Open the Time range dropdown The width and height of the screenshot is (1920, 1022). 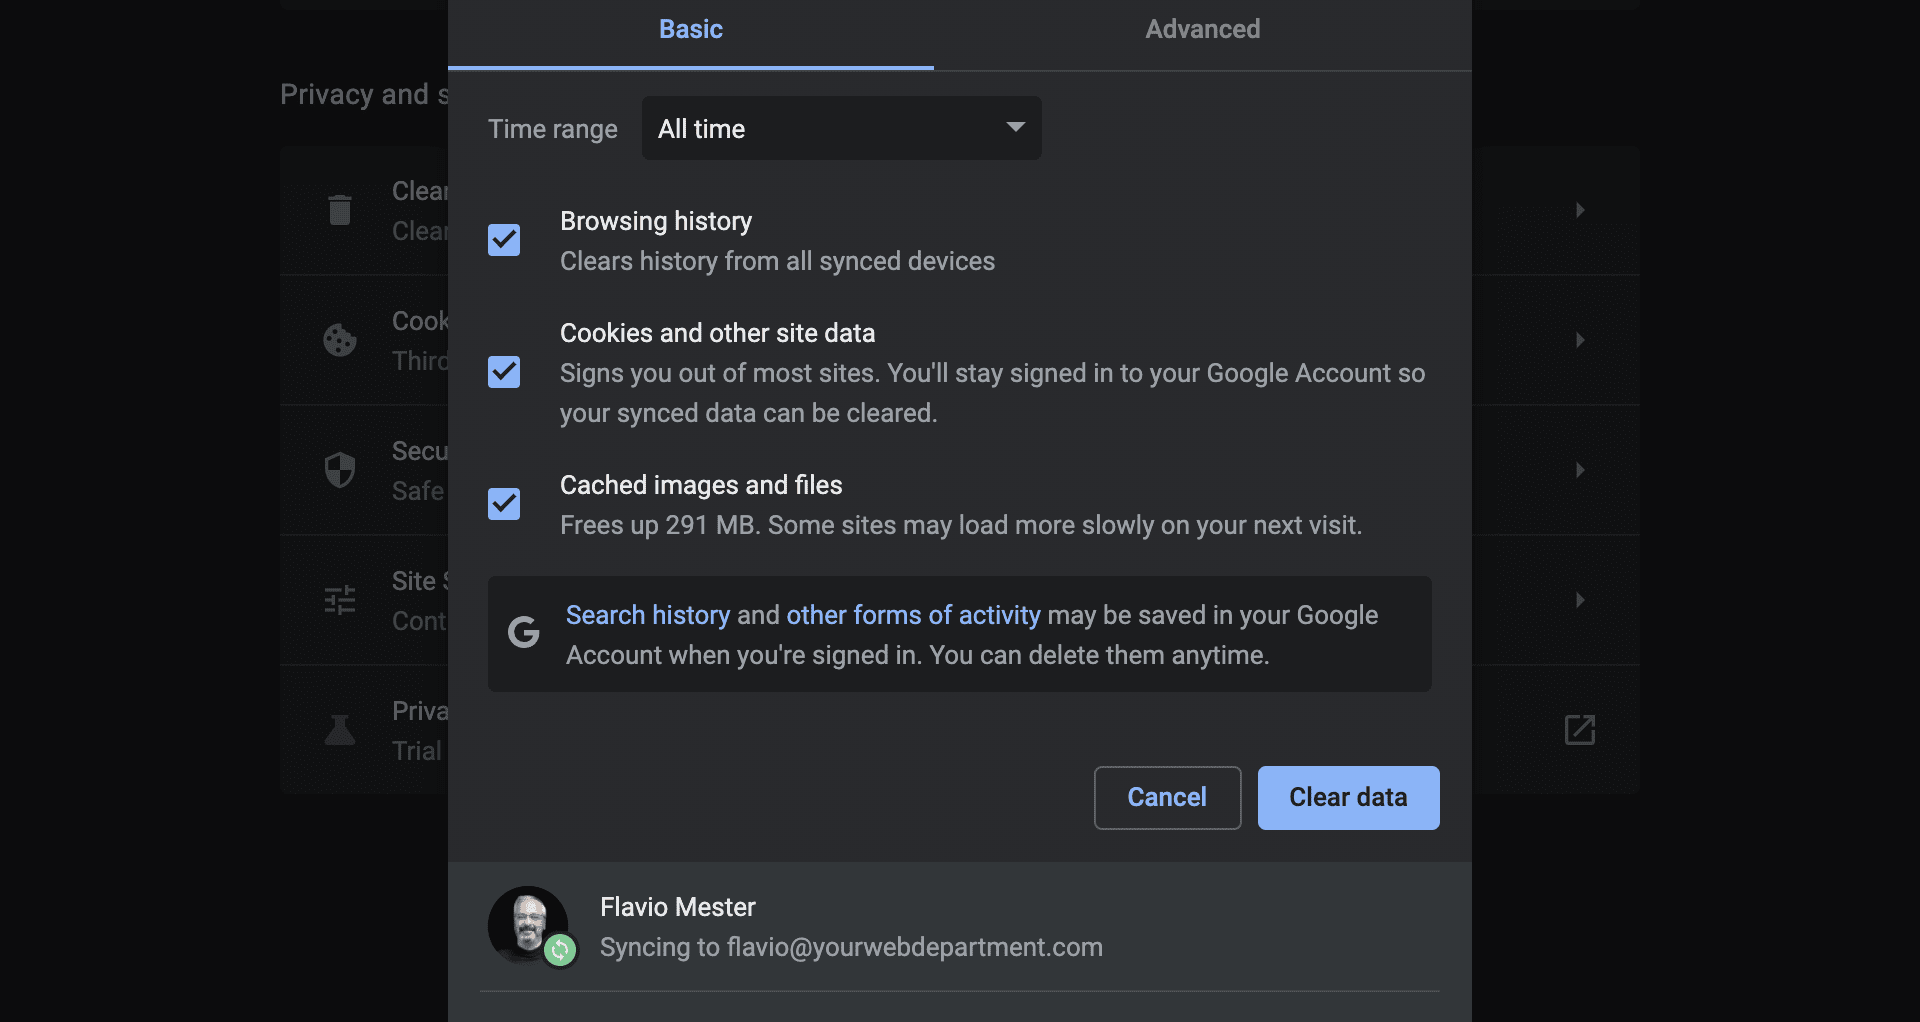point(840,128)
